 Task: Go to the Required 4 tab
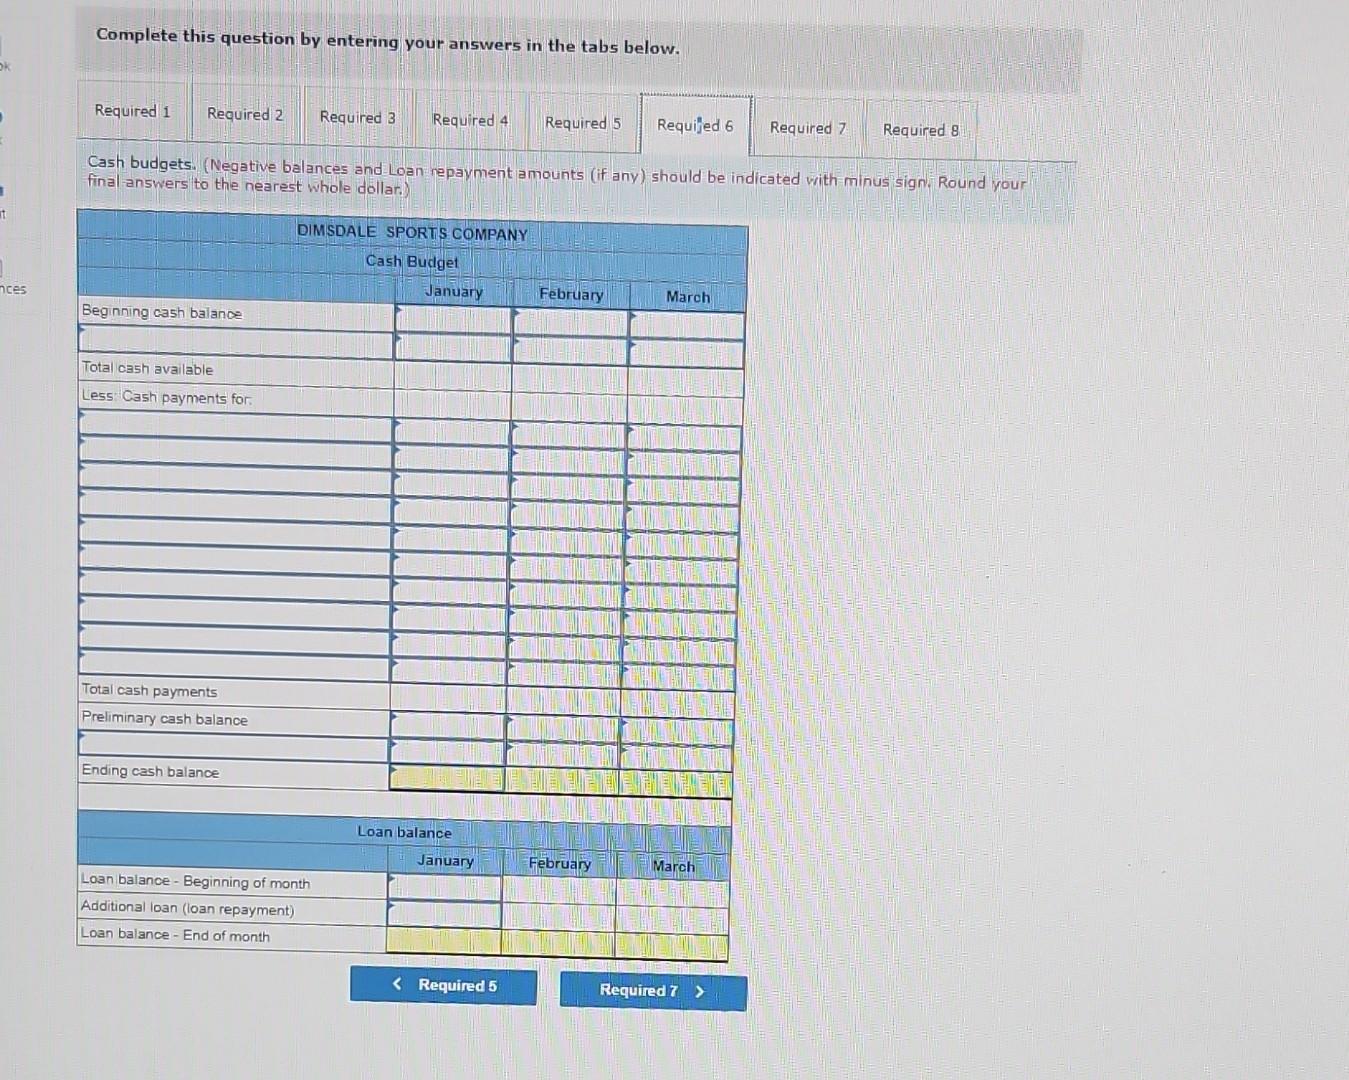pos(470,120)
